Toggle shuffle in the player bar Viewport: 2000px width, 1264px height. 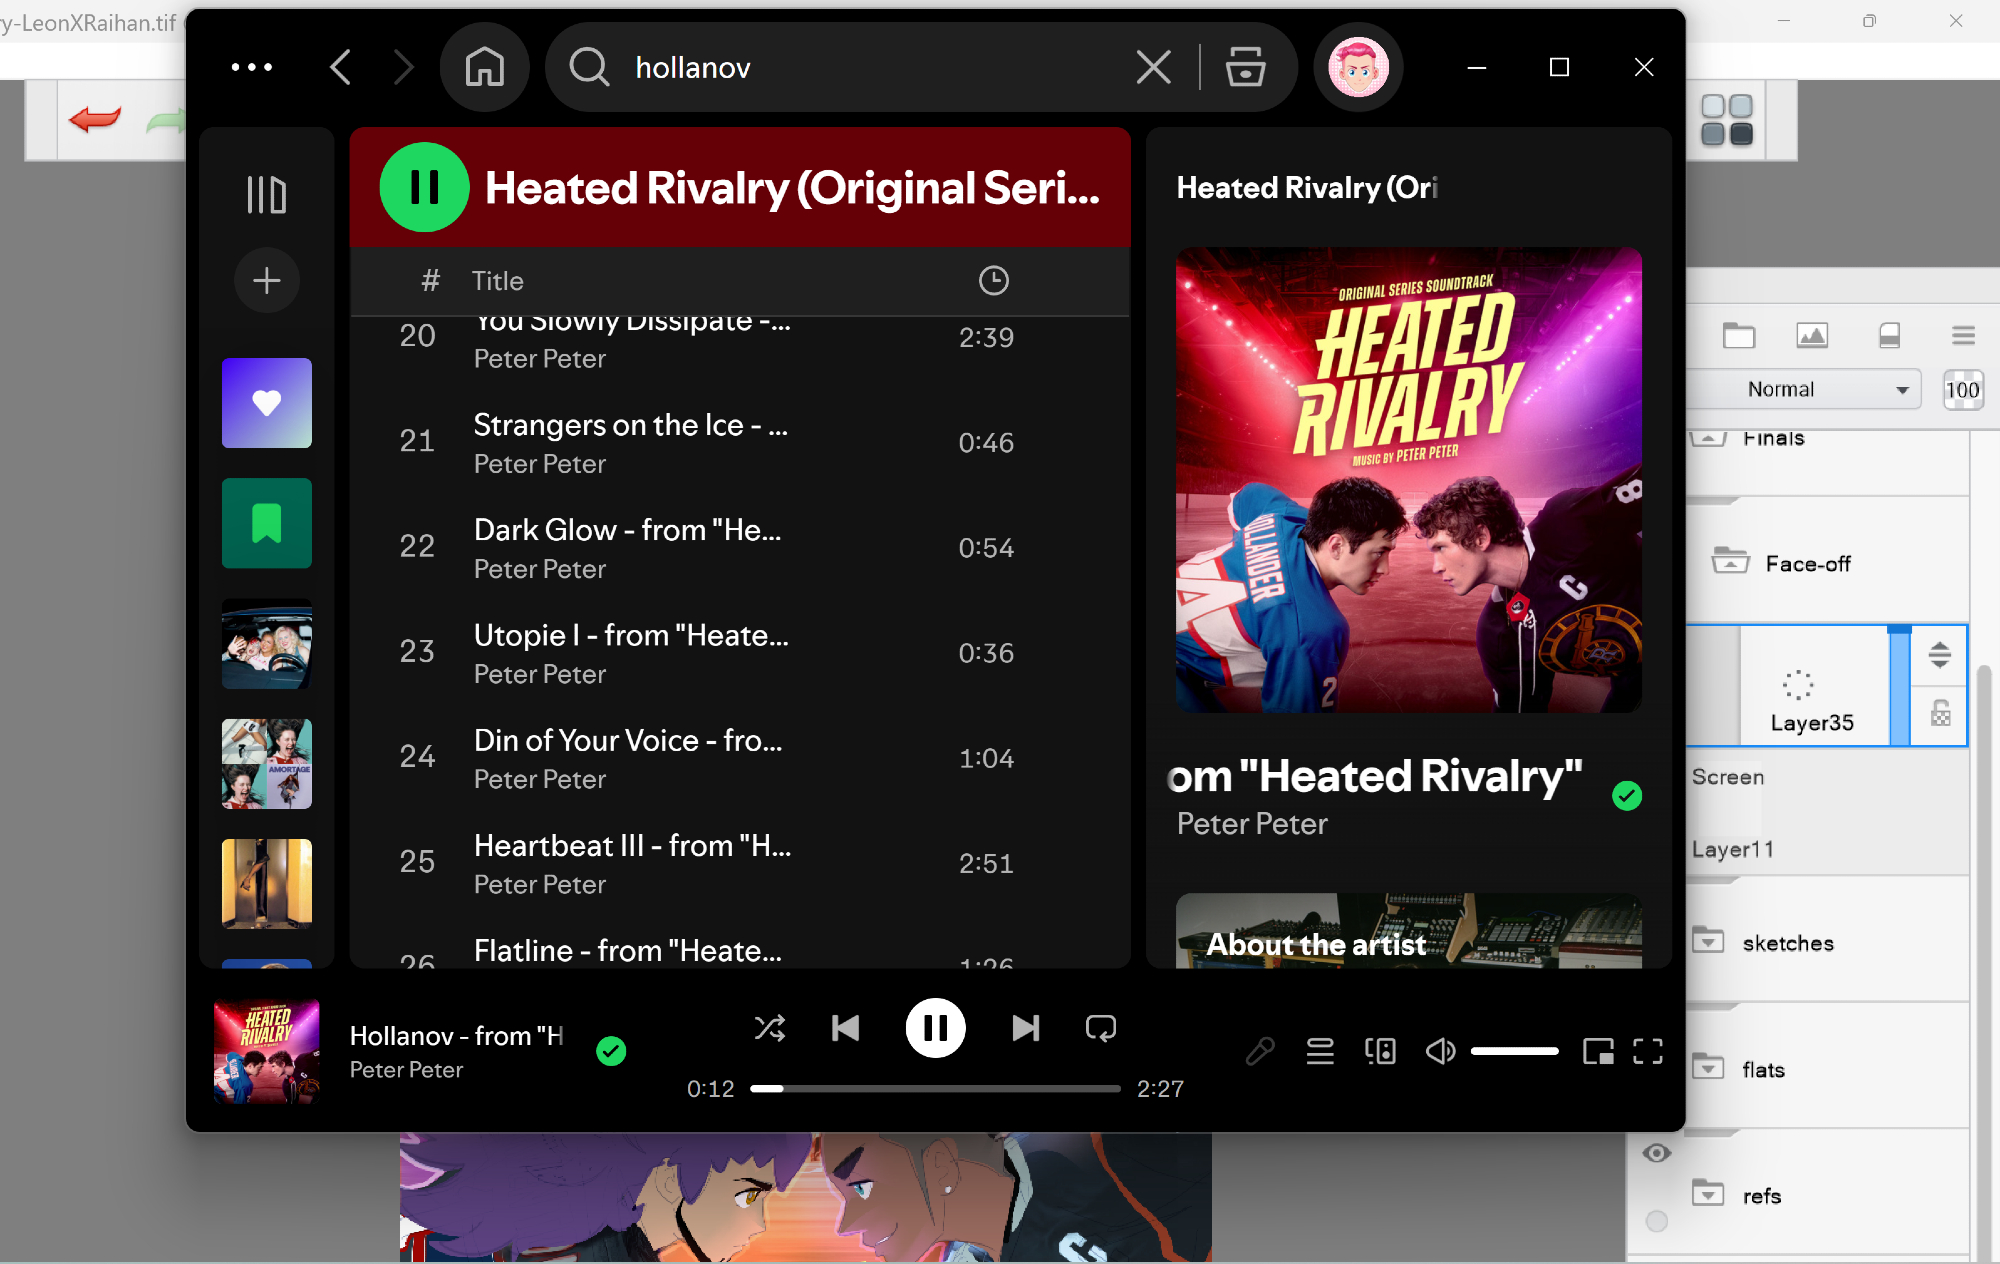(769, 1028)
